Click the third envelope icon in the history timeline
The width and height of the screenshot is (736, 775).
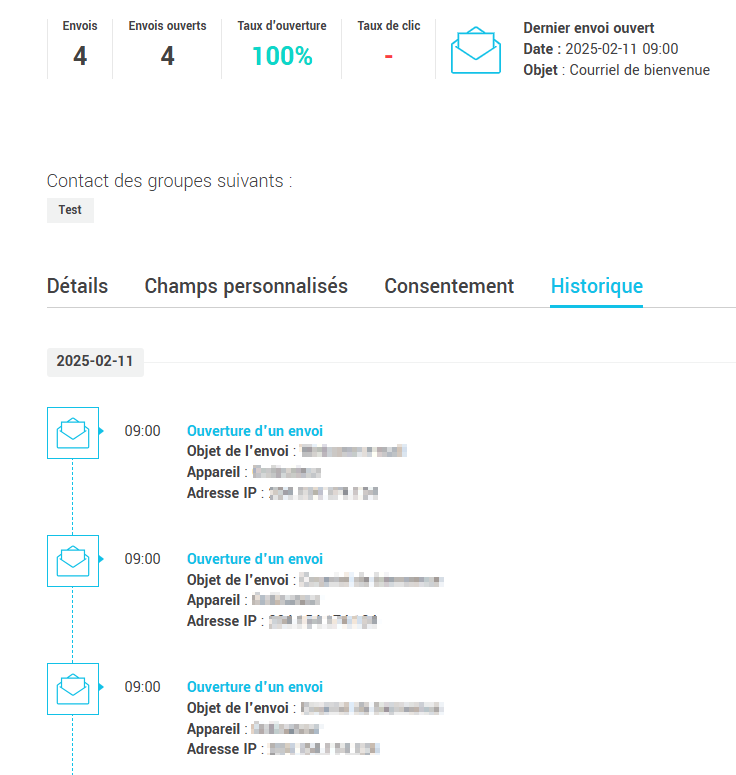[73, 688]
